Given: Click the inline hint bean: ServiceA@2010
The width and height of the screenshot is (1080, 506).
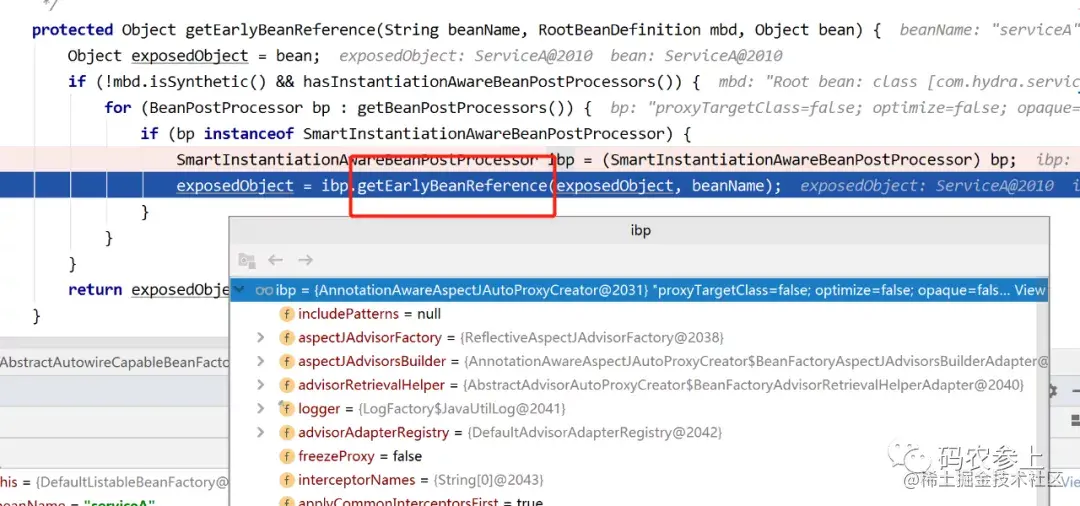Looking at the screenshot, I should coord(696,56).
